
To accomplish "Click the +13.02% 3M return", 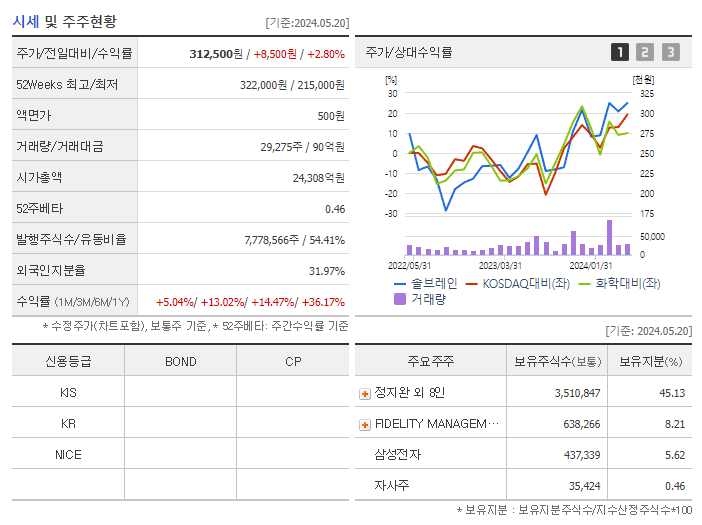I will (223, 302).
